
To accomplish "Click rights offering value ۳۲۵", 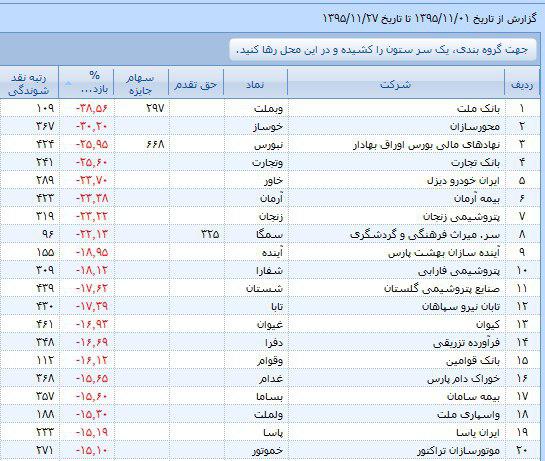I will (210, 234).
